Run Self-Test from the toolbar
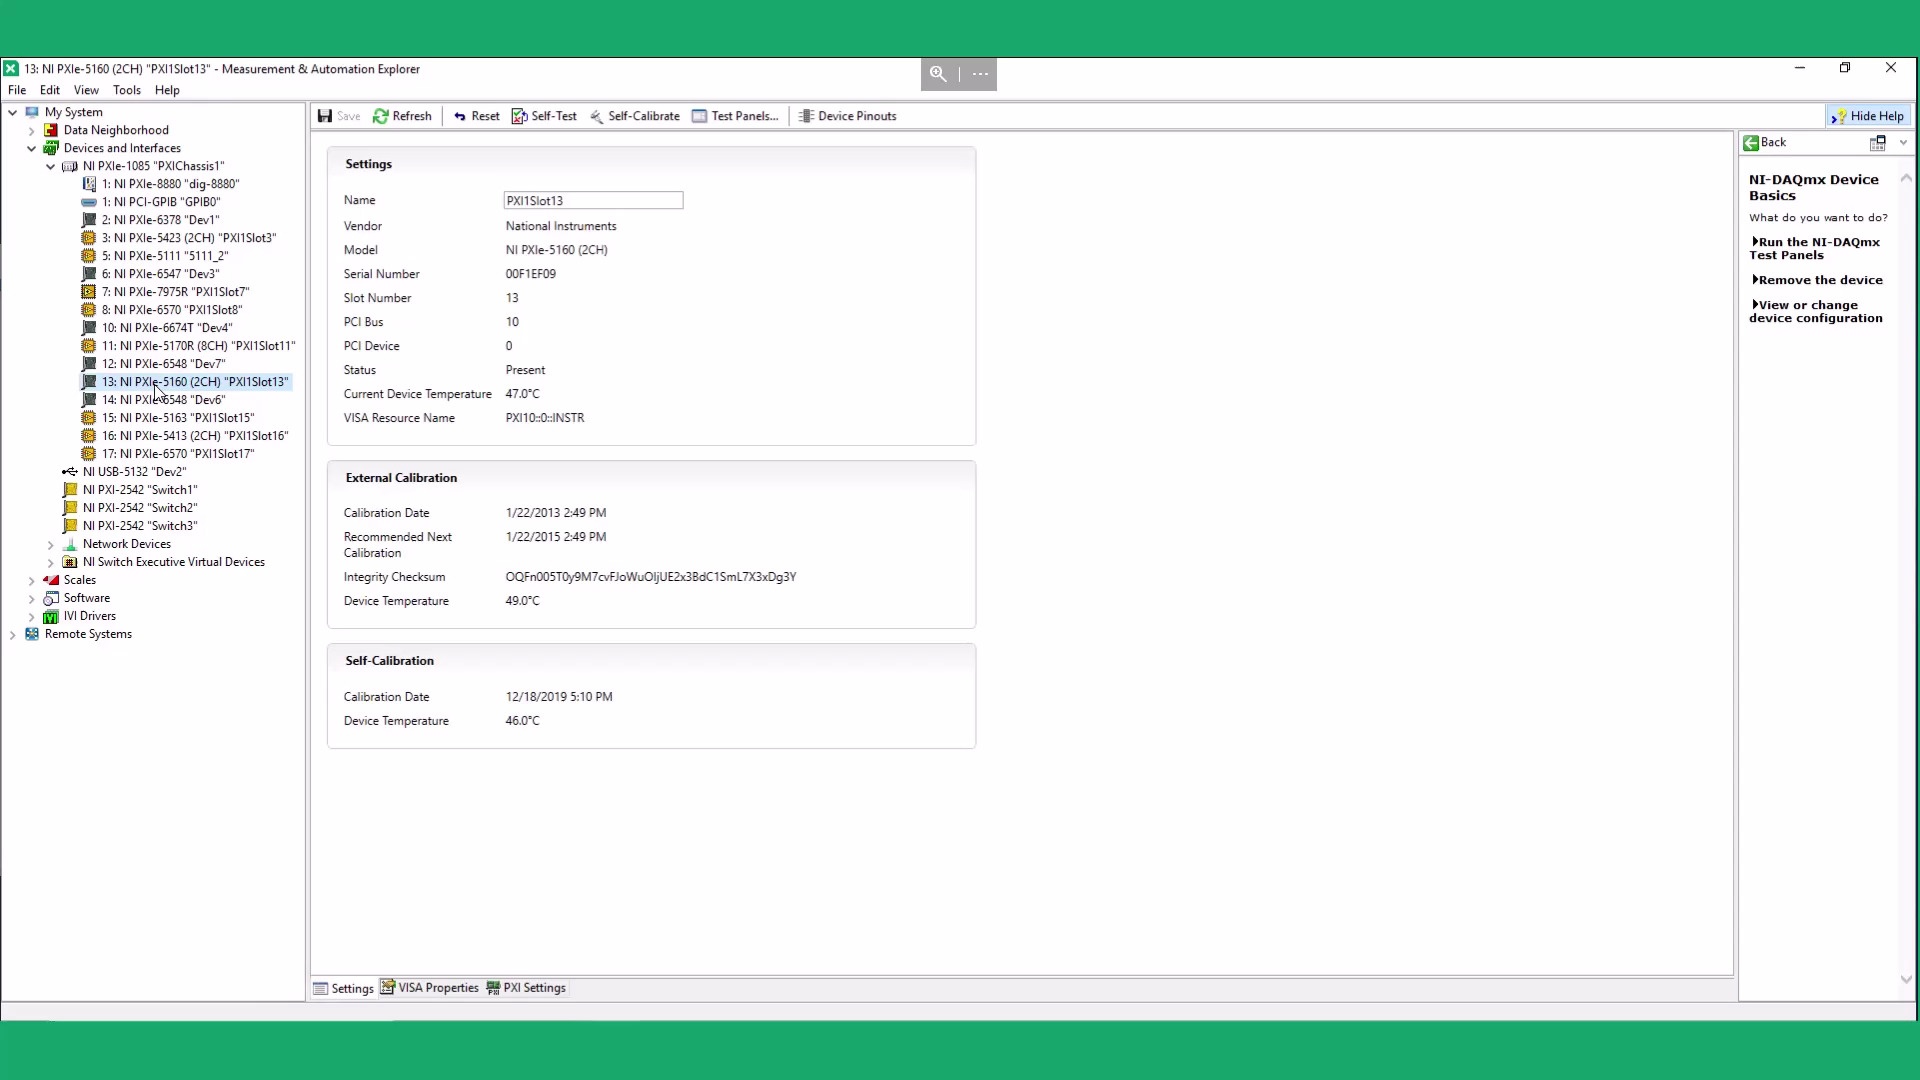 point(544,116)
